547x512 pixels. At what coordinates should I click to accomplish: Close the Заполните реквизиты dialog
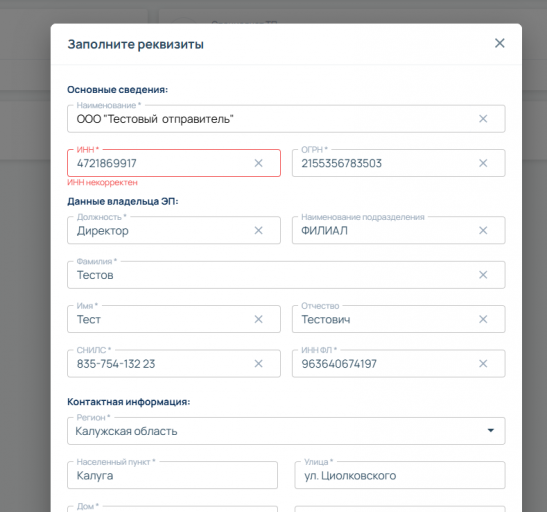tap(500, 43)
